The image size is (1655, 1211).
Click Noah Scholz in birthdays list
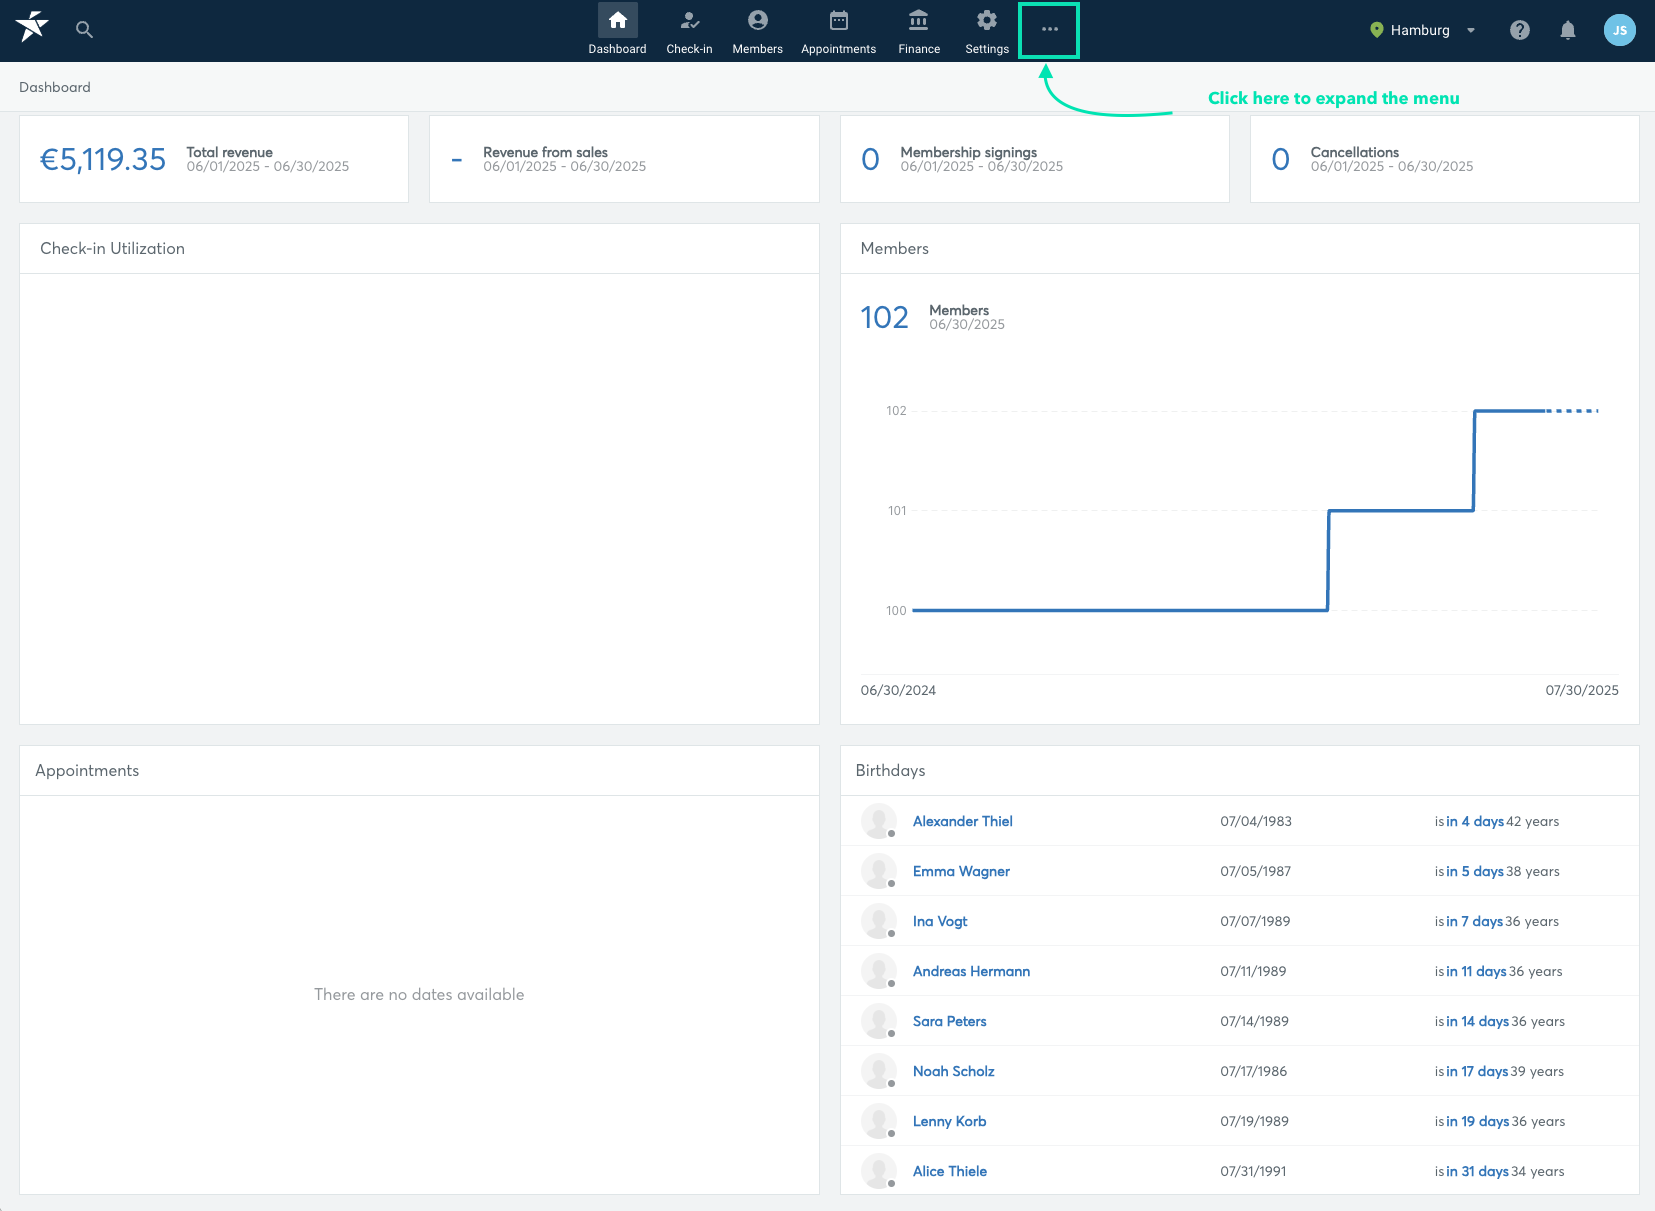[x=953, y=1071]
